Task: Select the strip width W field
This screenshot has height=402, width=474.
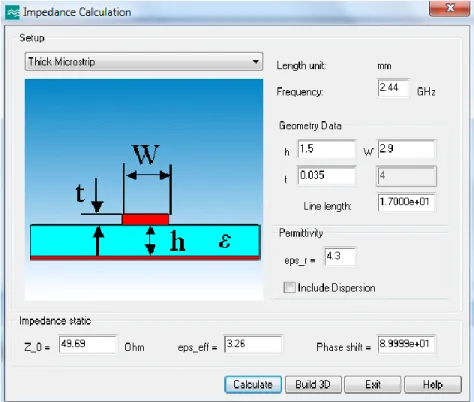Action: point(406,149)
